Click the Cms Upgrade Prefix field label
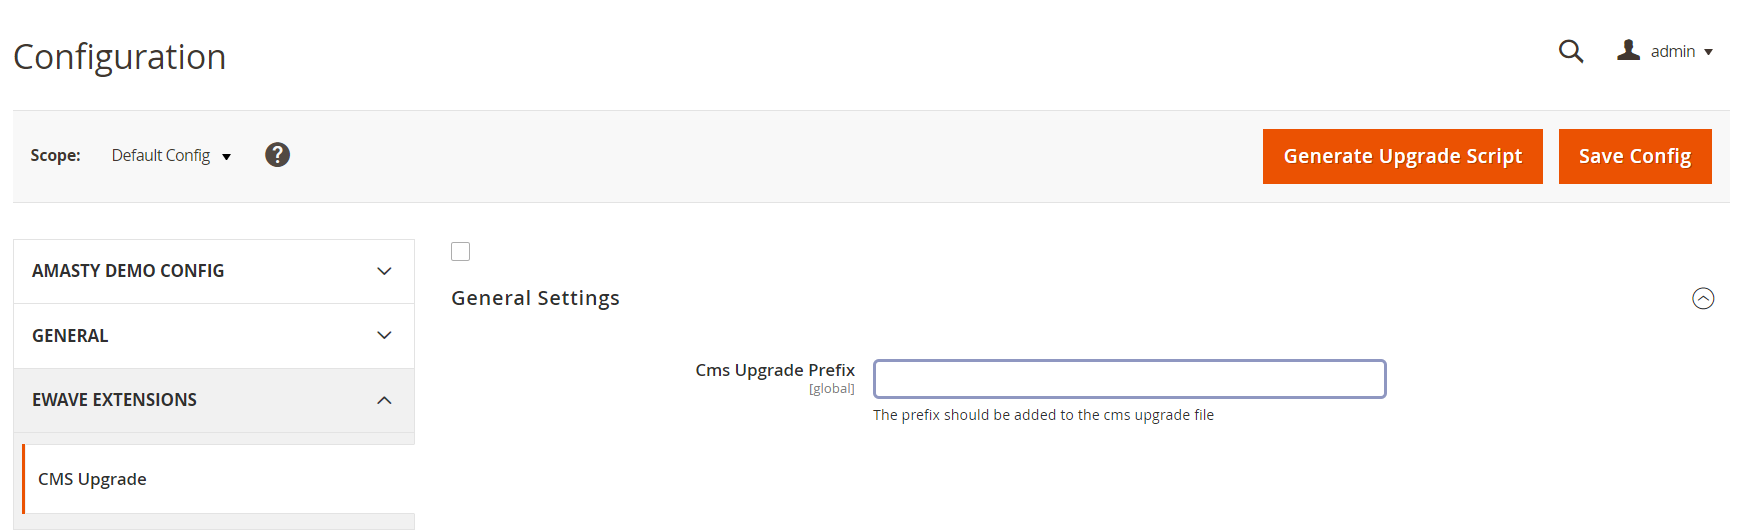This screenshot has height=530, width=1758. [x=775, y=370]
